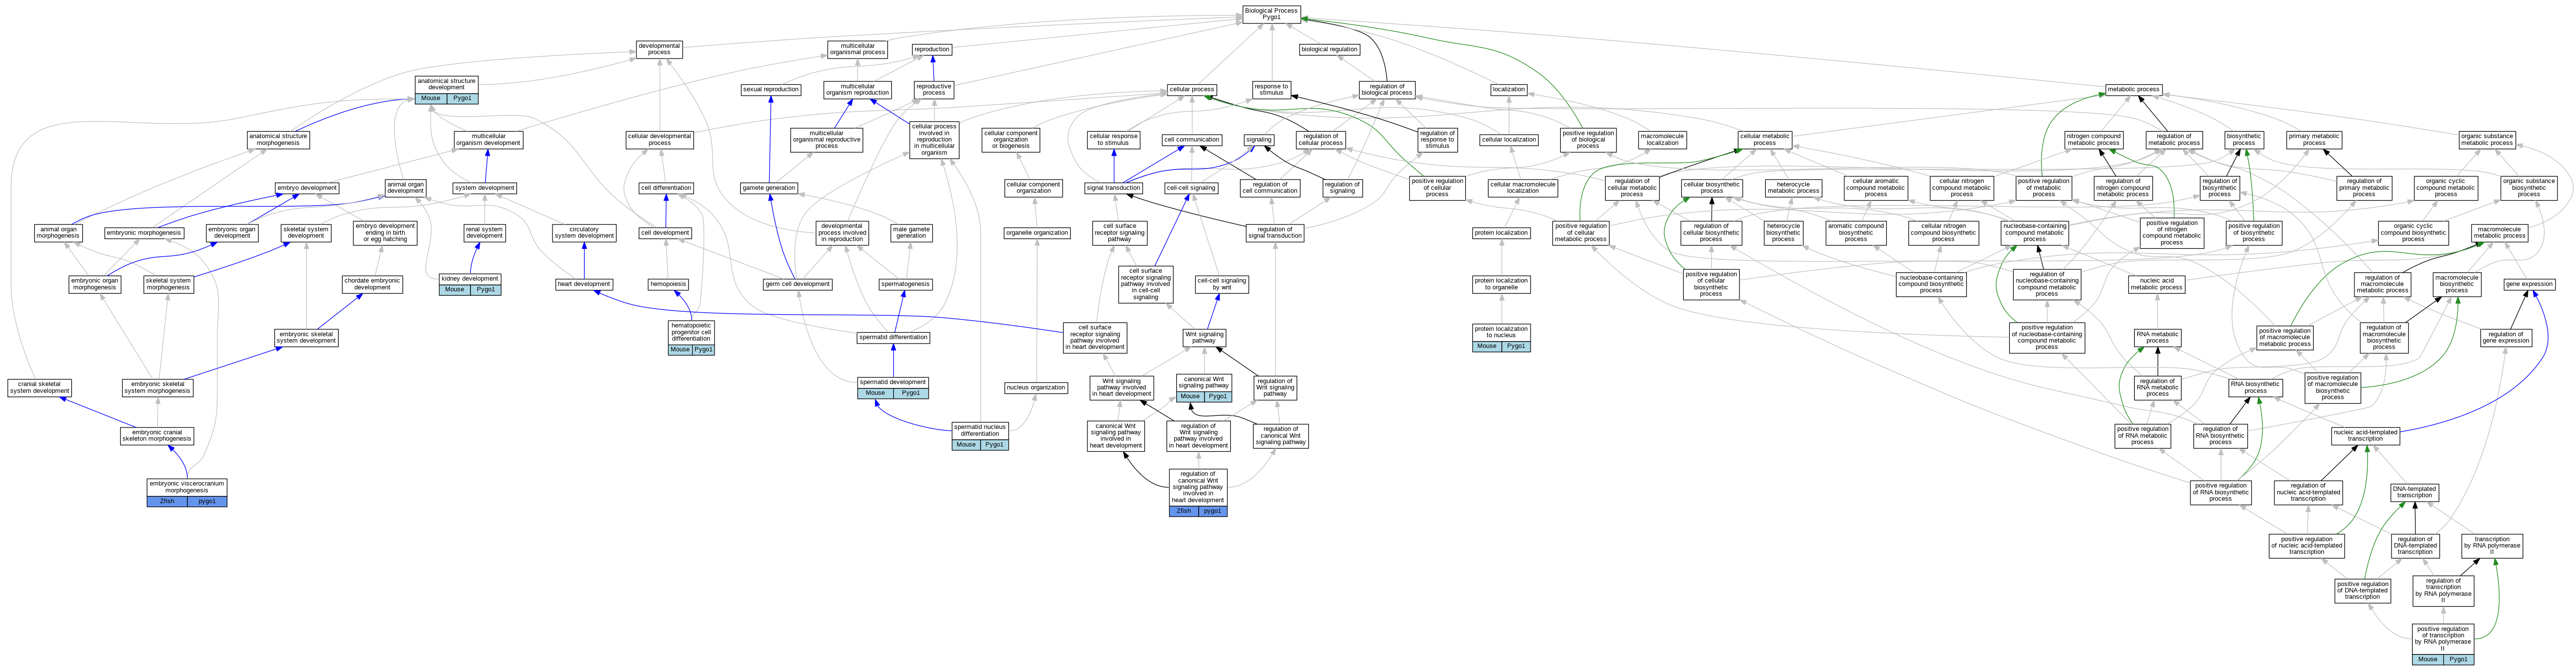
Task: Select the 'primary metabolic process' node
Action: (x=2314, y=140)
